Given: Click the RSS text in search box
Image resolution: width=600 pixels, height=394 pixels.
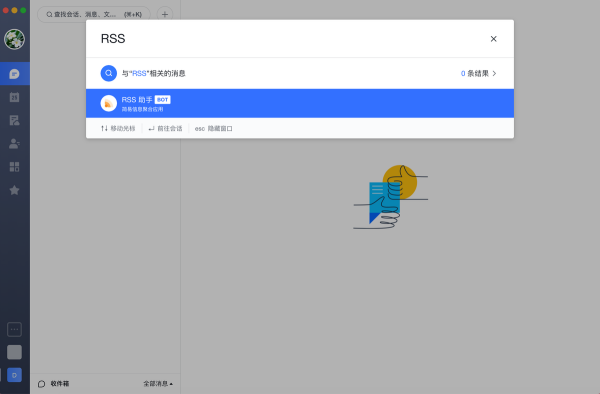Looking at the screenshot, I should (x=113, y=39).
